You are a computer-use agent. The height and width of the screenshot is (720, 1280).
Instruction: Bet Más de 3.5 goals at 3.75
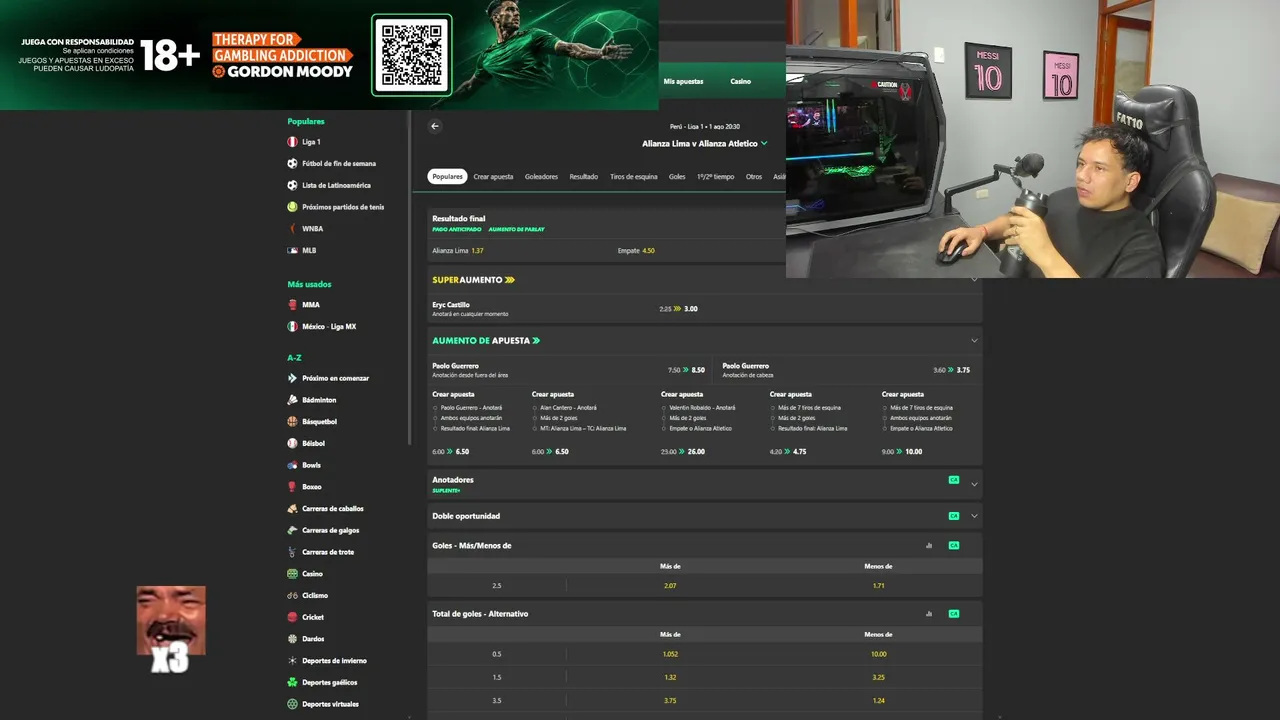[x=670, y=700]
